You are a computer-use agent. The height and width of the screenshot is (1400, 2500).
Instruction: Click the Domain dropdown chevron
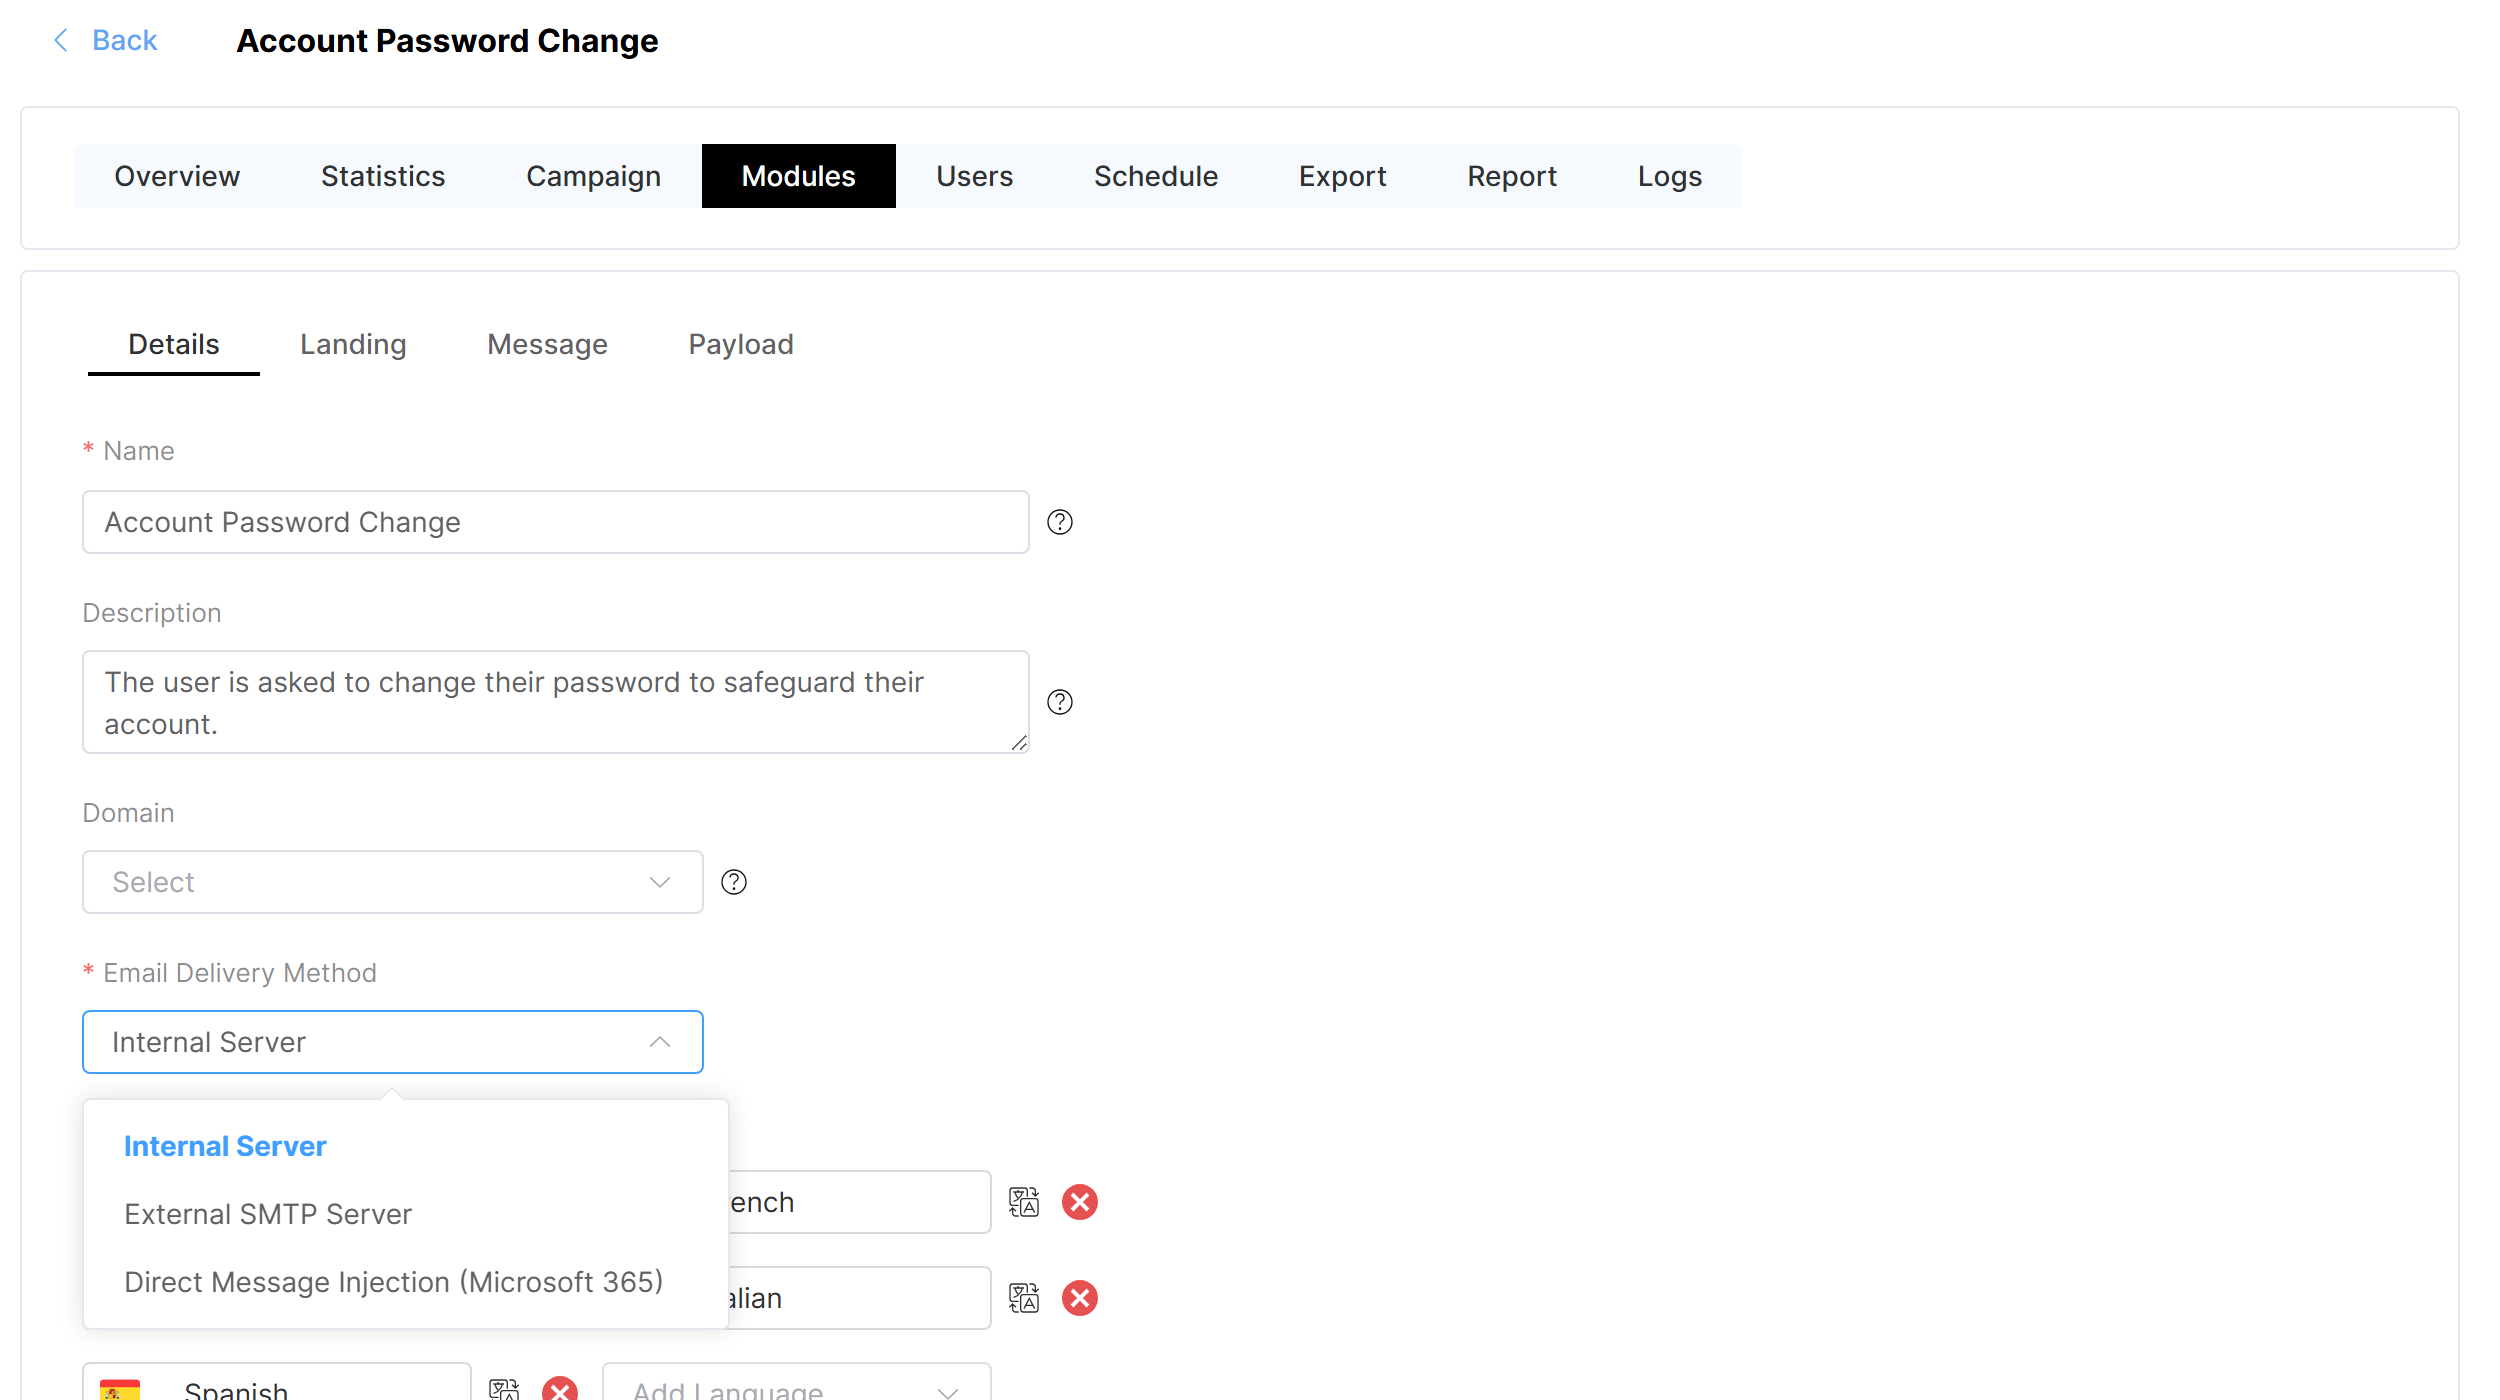(660, 882)
